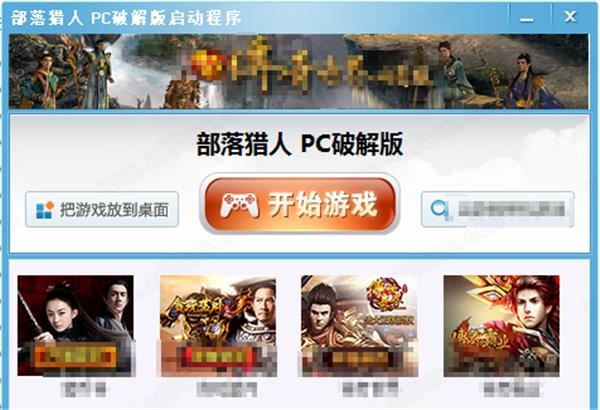Image resolution: width=600 pixels, height=410 pixels.
Task: Open the top banner advertisement
Action: point(298,71)
